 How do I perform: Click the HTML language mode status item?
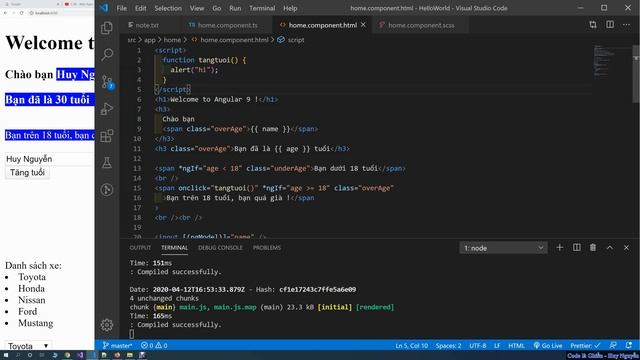(516, 346)
